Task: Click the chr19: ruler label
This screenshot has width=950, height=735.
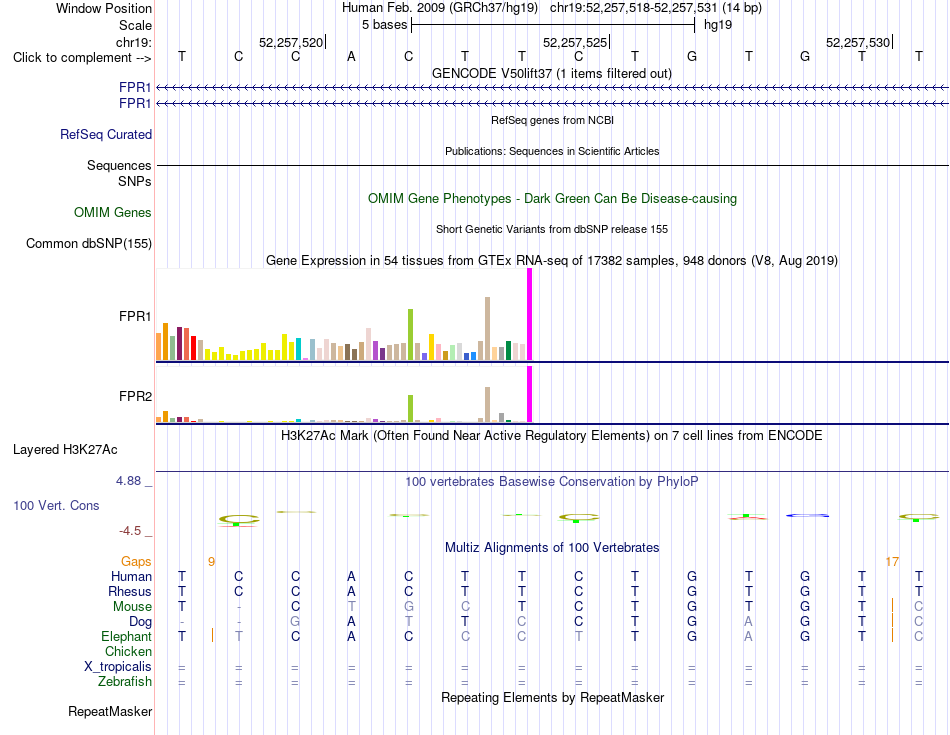Action: (134, 42)
